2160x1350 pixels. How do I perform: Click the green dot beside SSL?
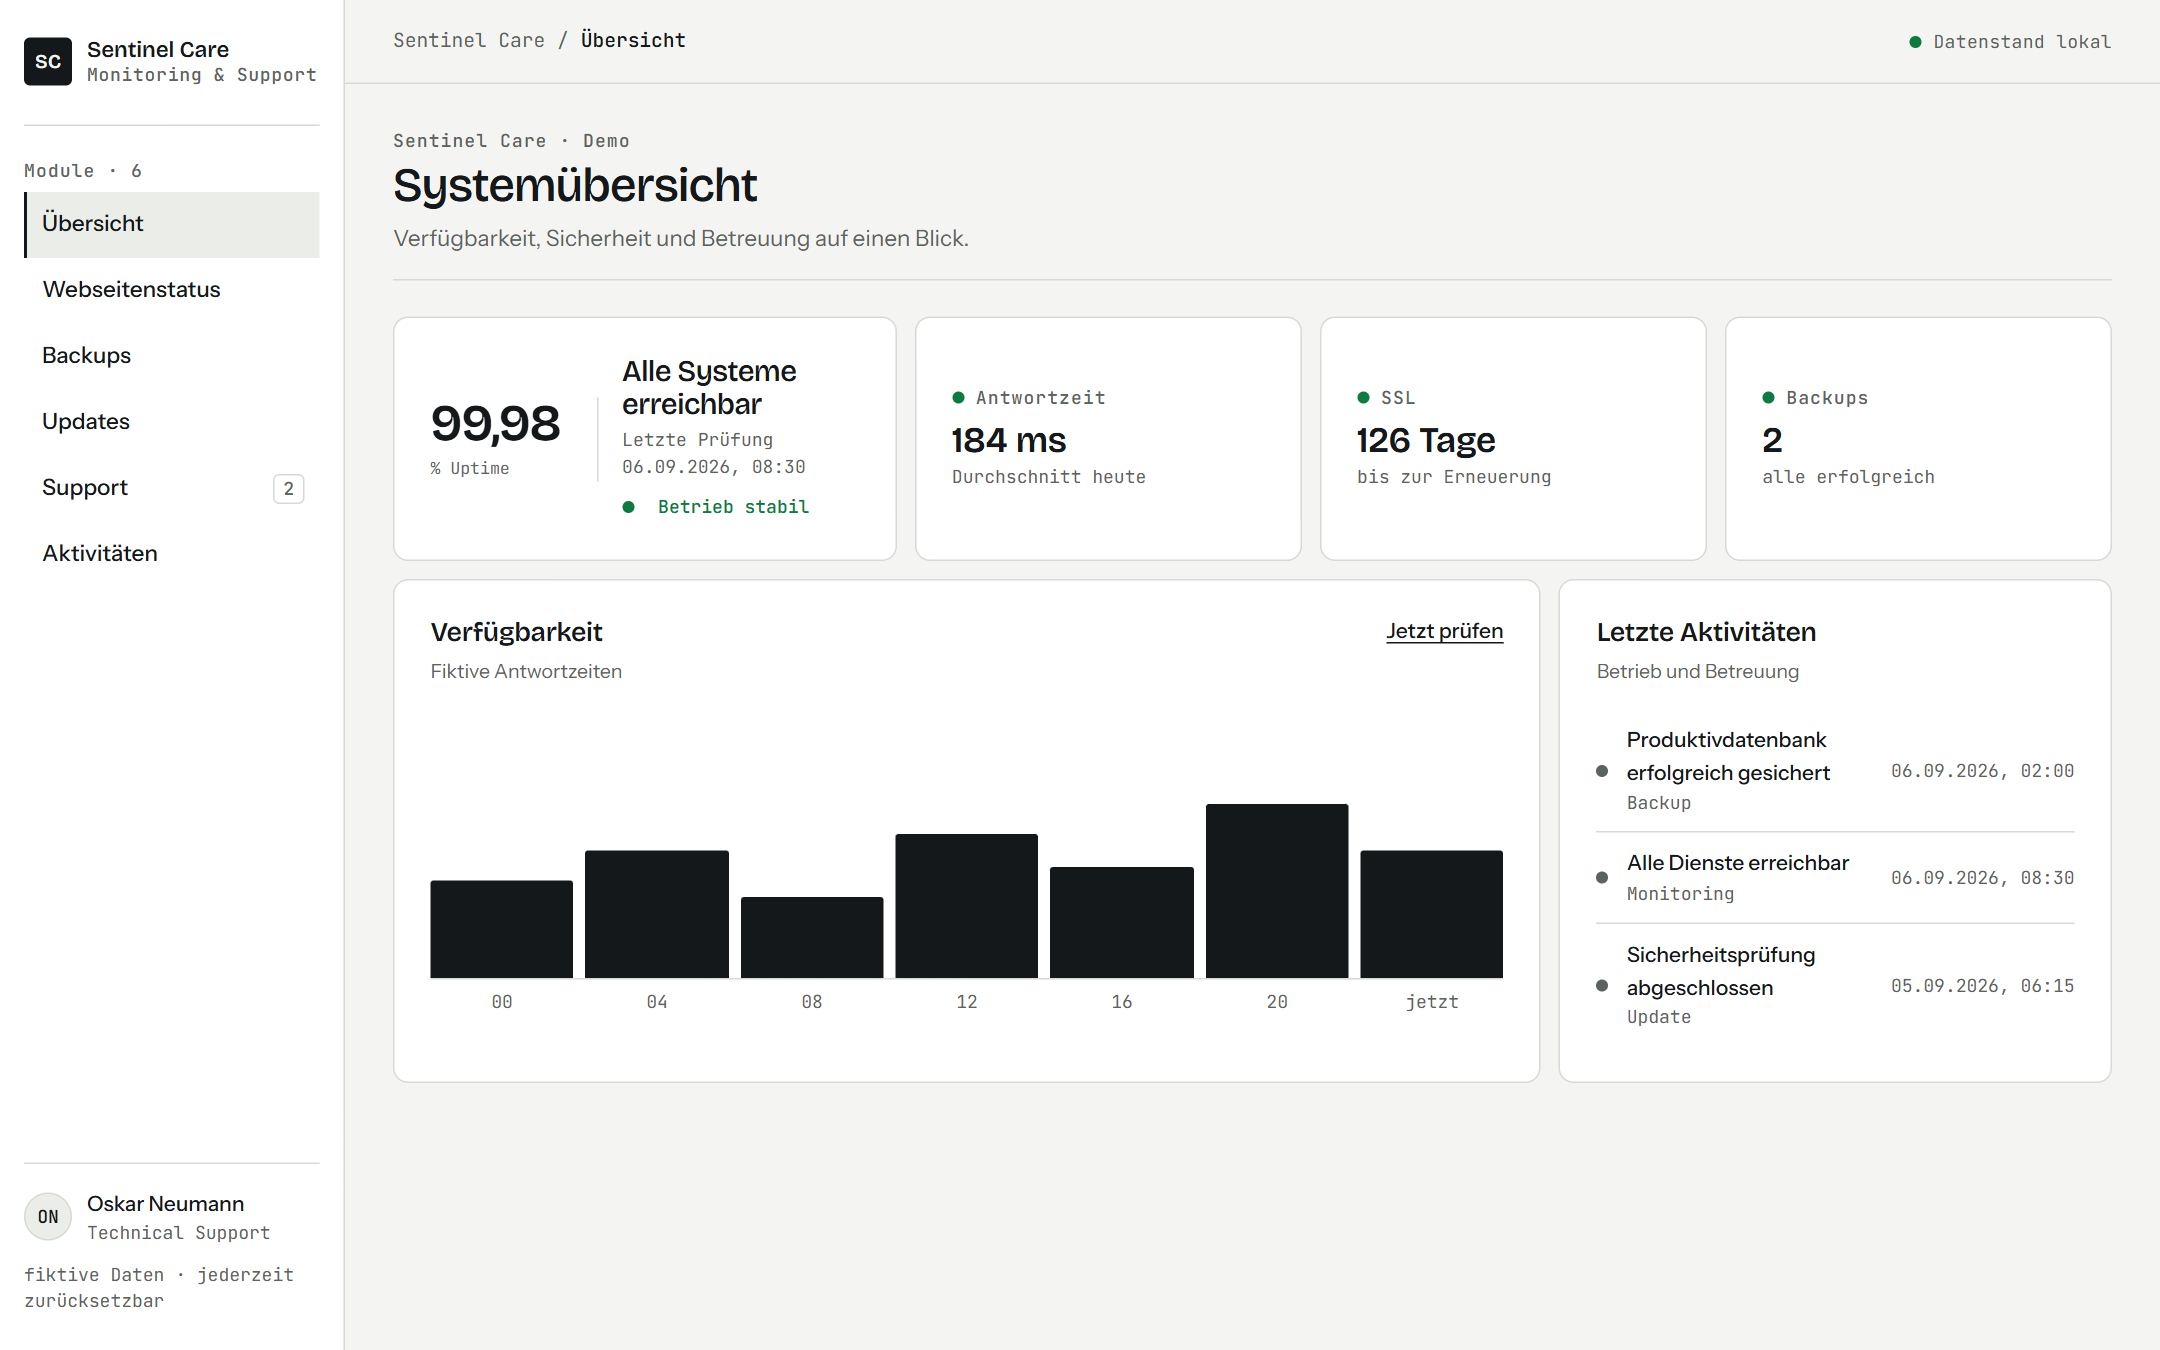1363,398
